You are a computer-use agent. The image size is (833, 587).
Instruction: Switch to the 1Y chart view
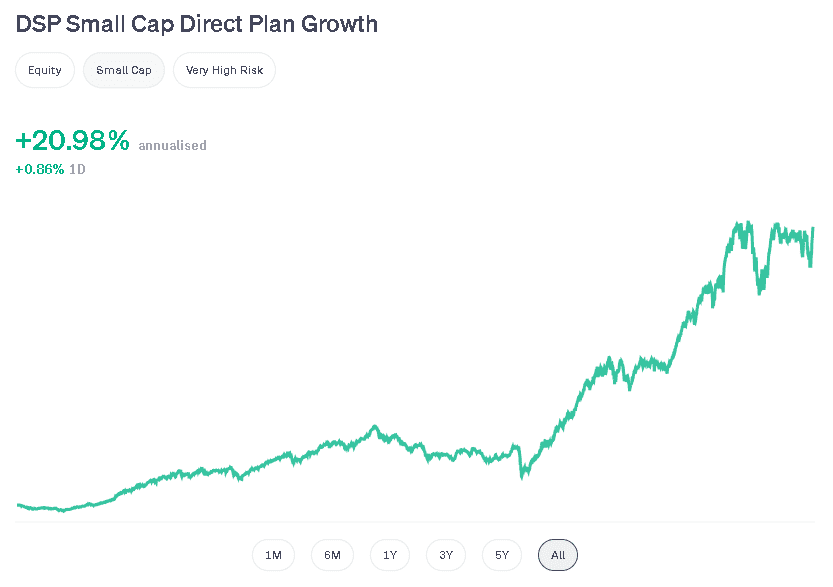tap(389, 555)
